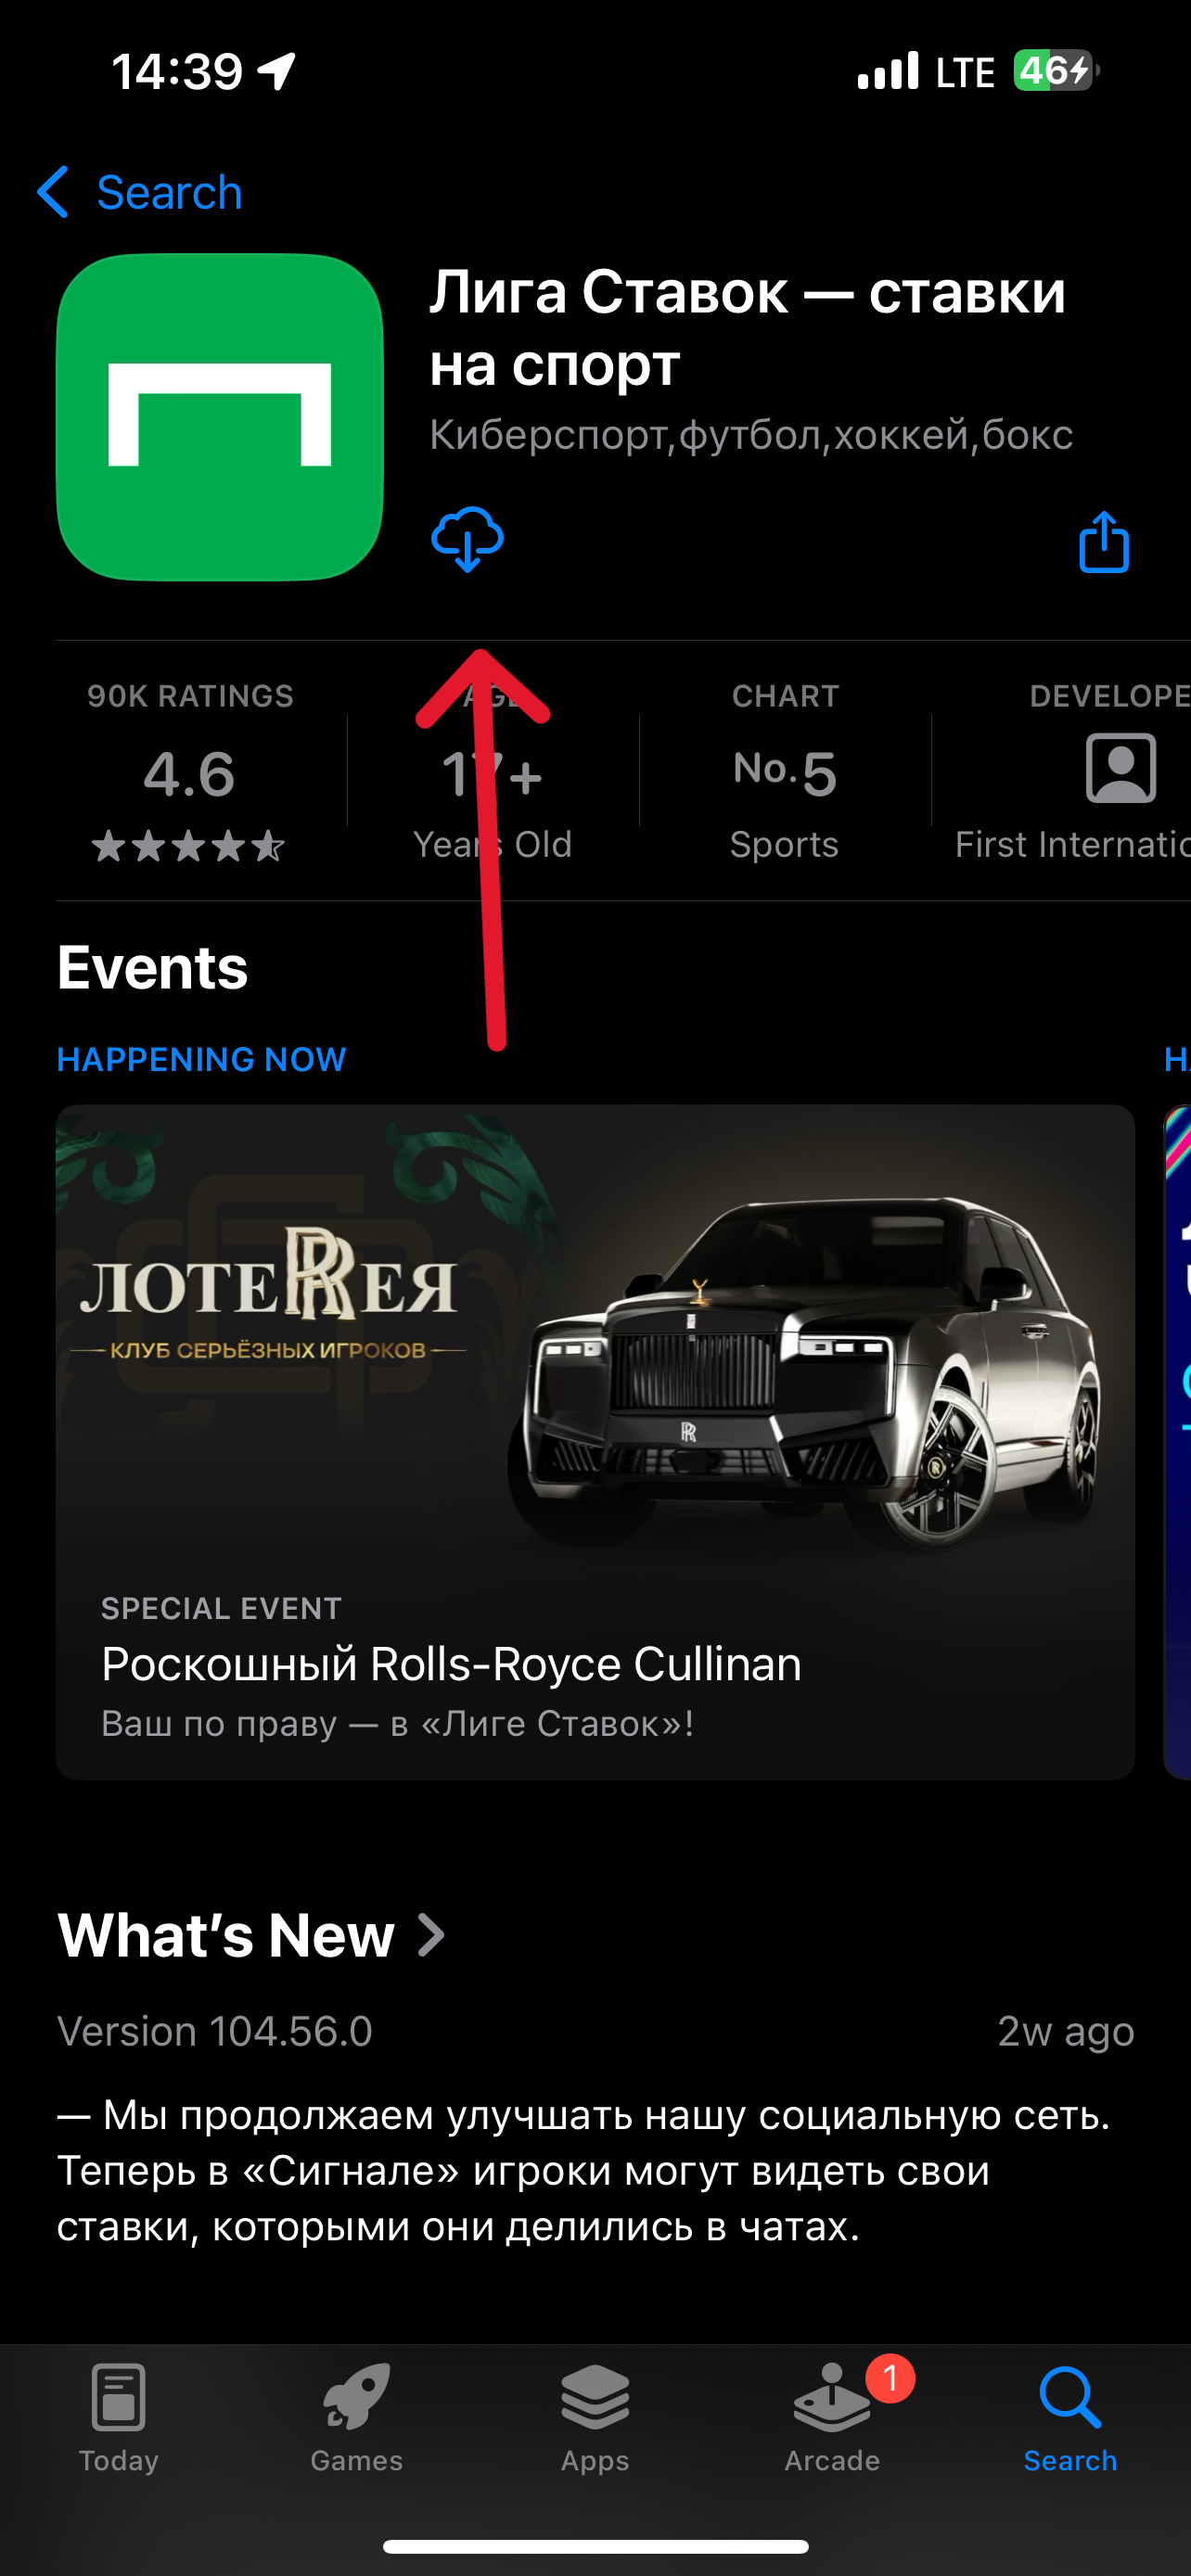Tap the home indicator bar
The height and width of the screenshot is (2576, 1191).
pos(595,2546)
